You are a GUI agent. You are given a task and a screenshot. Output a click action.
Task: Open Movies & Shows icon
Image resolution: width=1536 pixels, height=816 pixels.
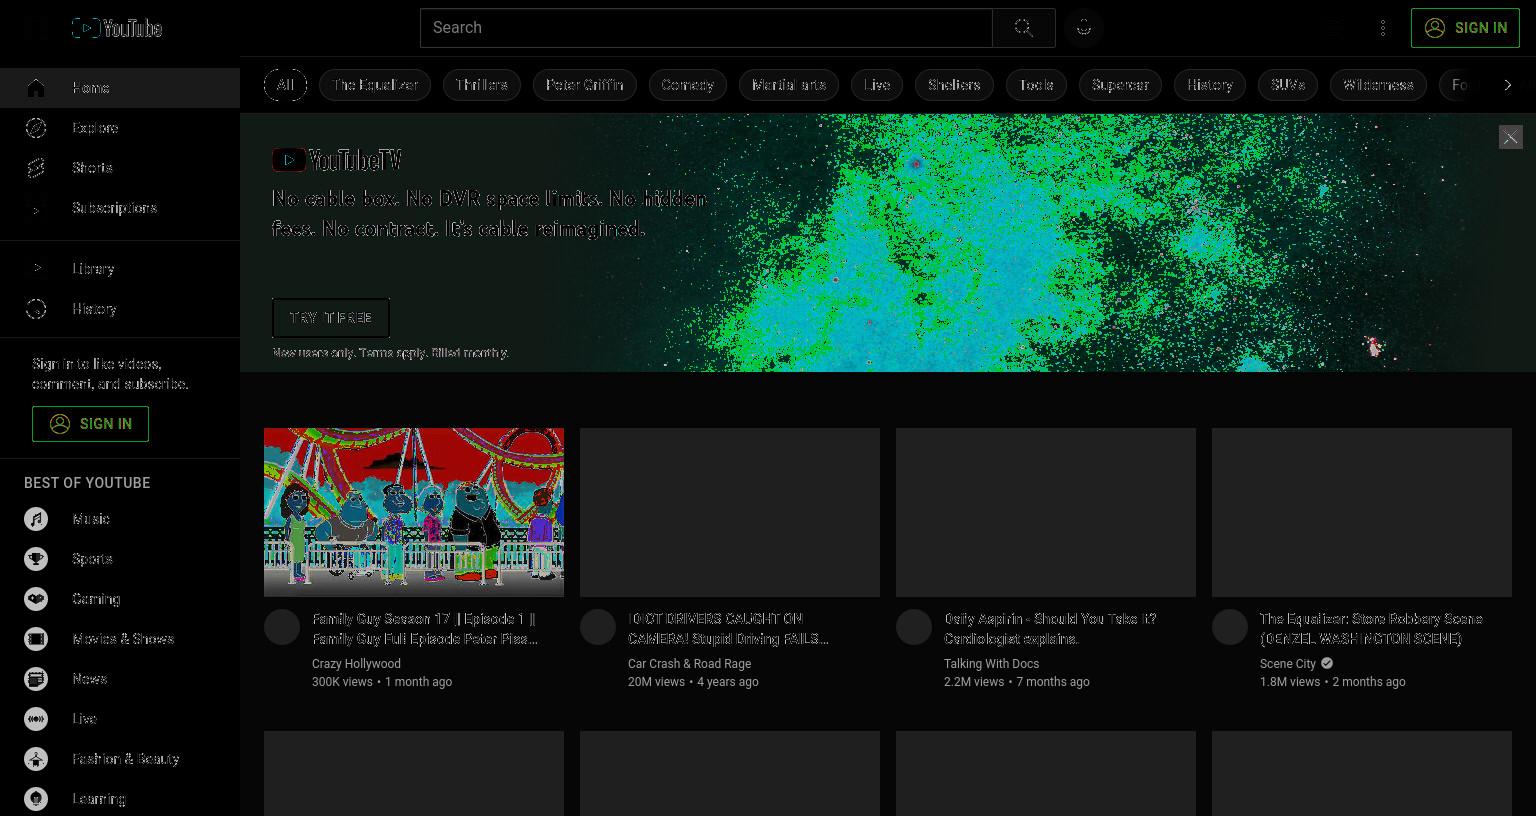36,639
